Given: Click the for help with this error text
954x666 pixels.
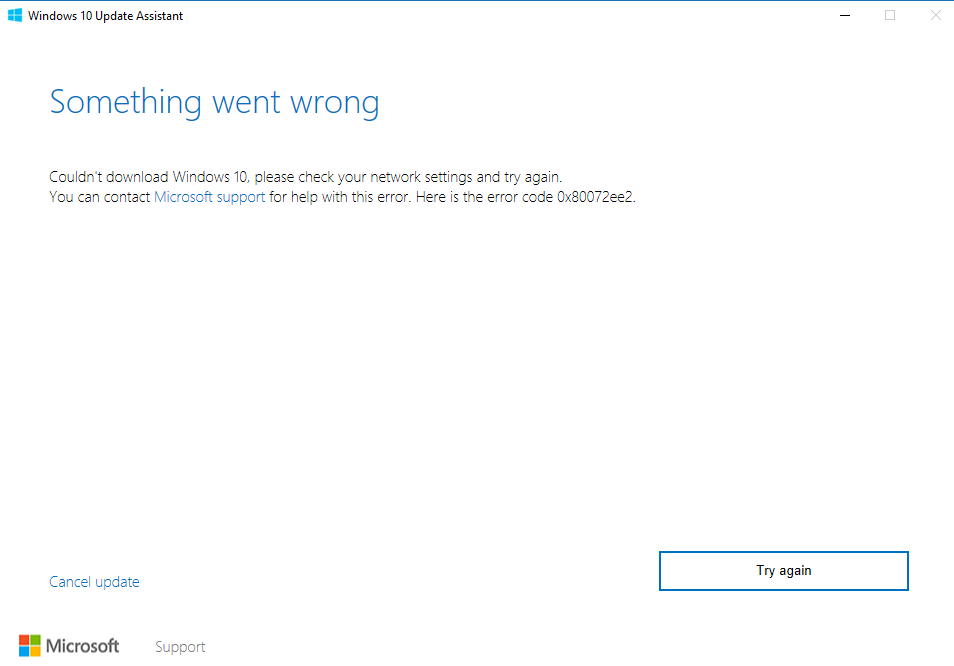Looking at the screenshot, I should [x=339, y=197].
